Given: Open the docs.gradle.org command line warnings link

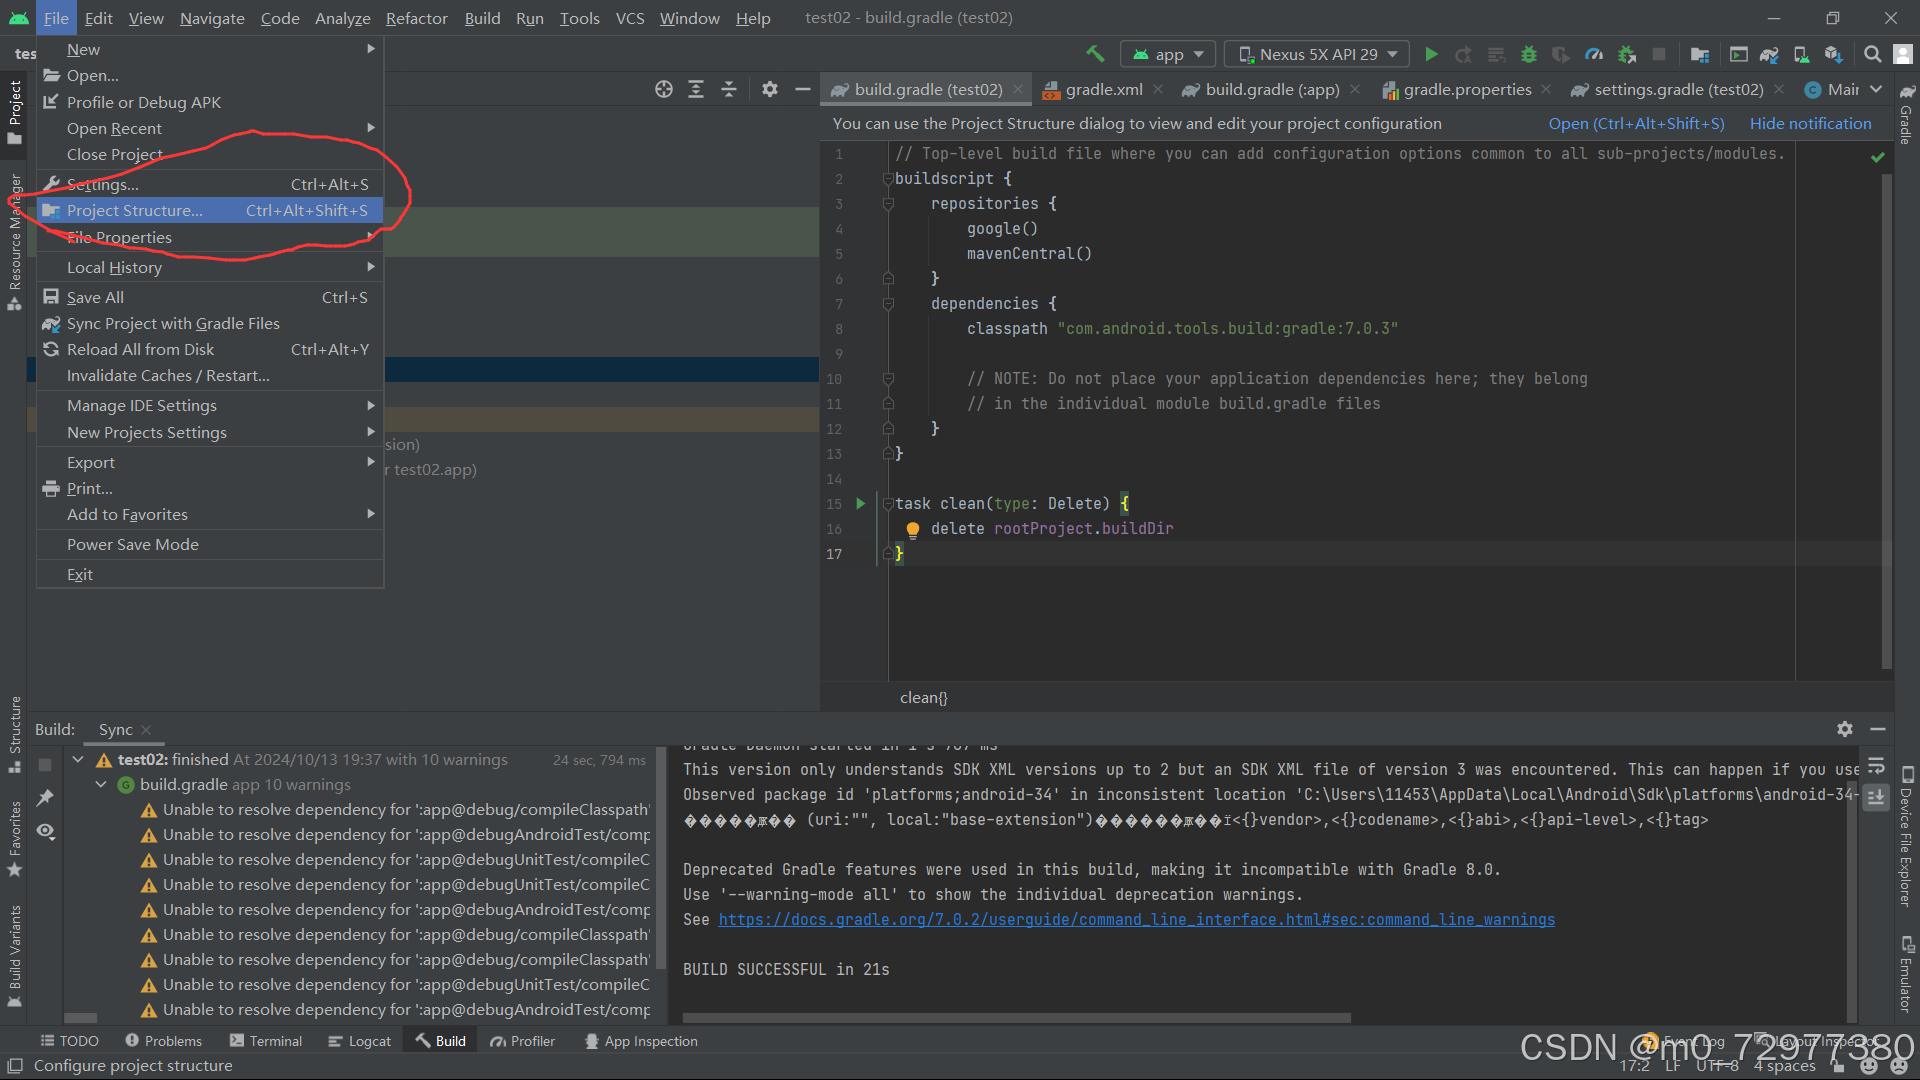Looking at the screenshot, I should [x=1136, y=920].
